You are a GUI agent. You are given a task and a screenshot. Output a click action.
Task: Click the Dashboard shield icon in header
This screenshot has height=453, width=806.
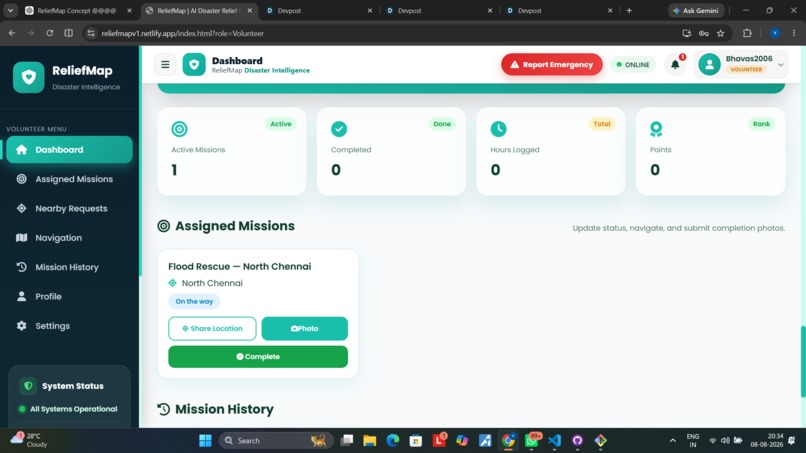(x=194, y=65)
